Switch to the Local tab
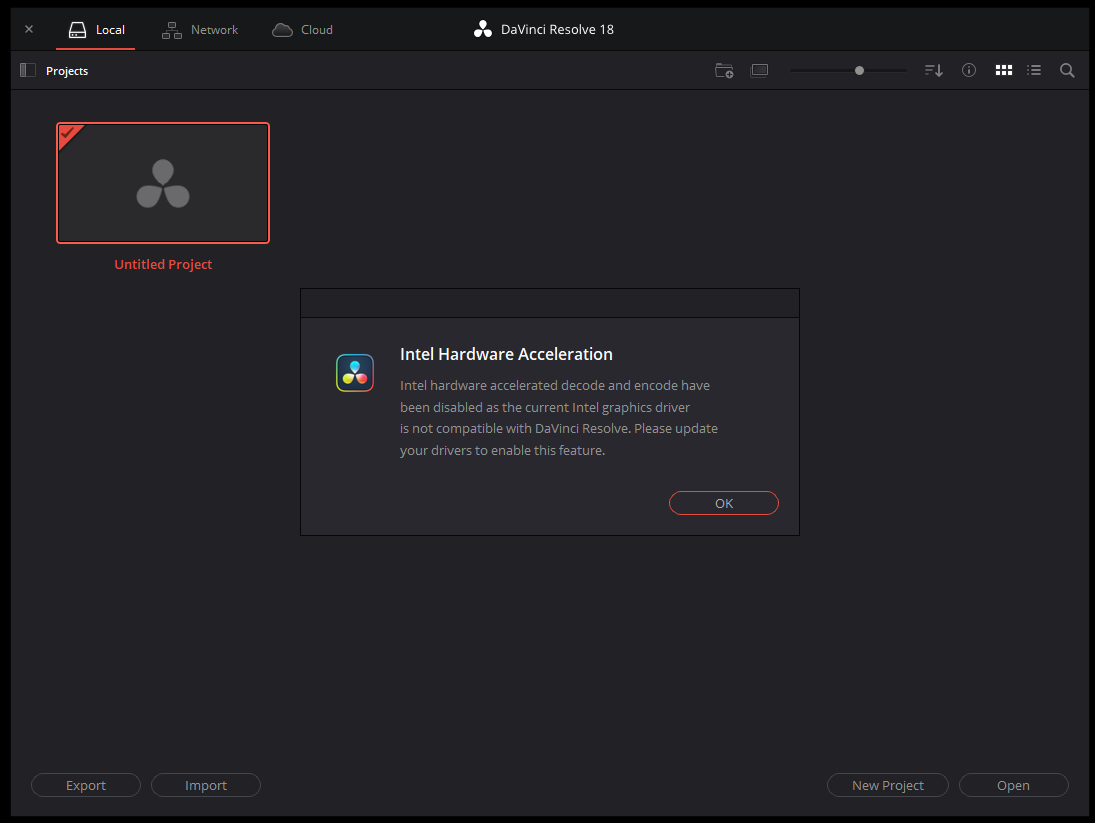Image resolution: width=1095 pixels, height=823 pixels. (x=96, y=29)
